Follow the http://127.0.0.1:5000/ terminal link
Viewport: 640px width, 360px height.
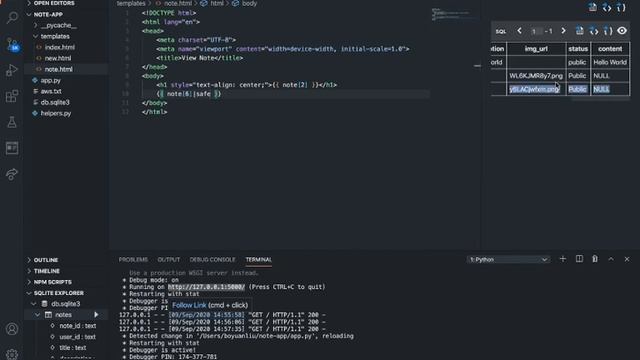pos(206,287)
